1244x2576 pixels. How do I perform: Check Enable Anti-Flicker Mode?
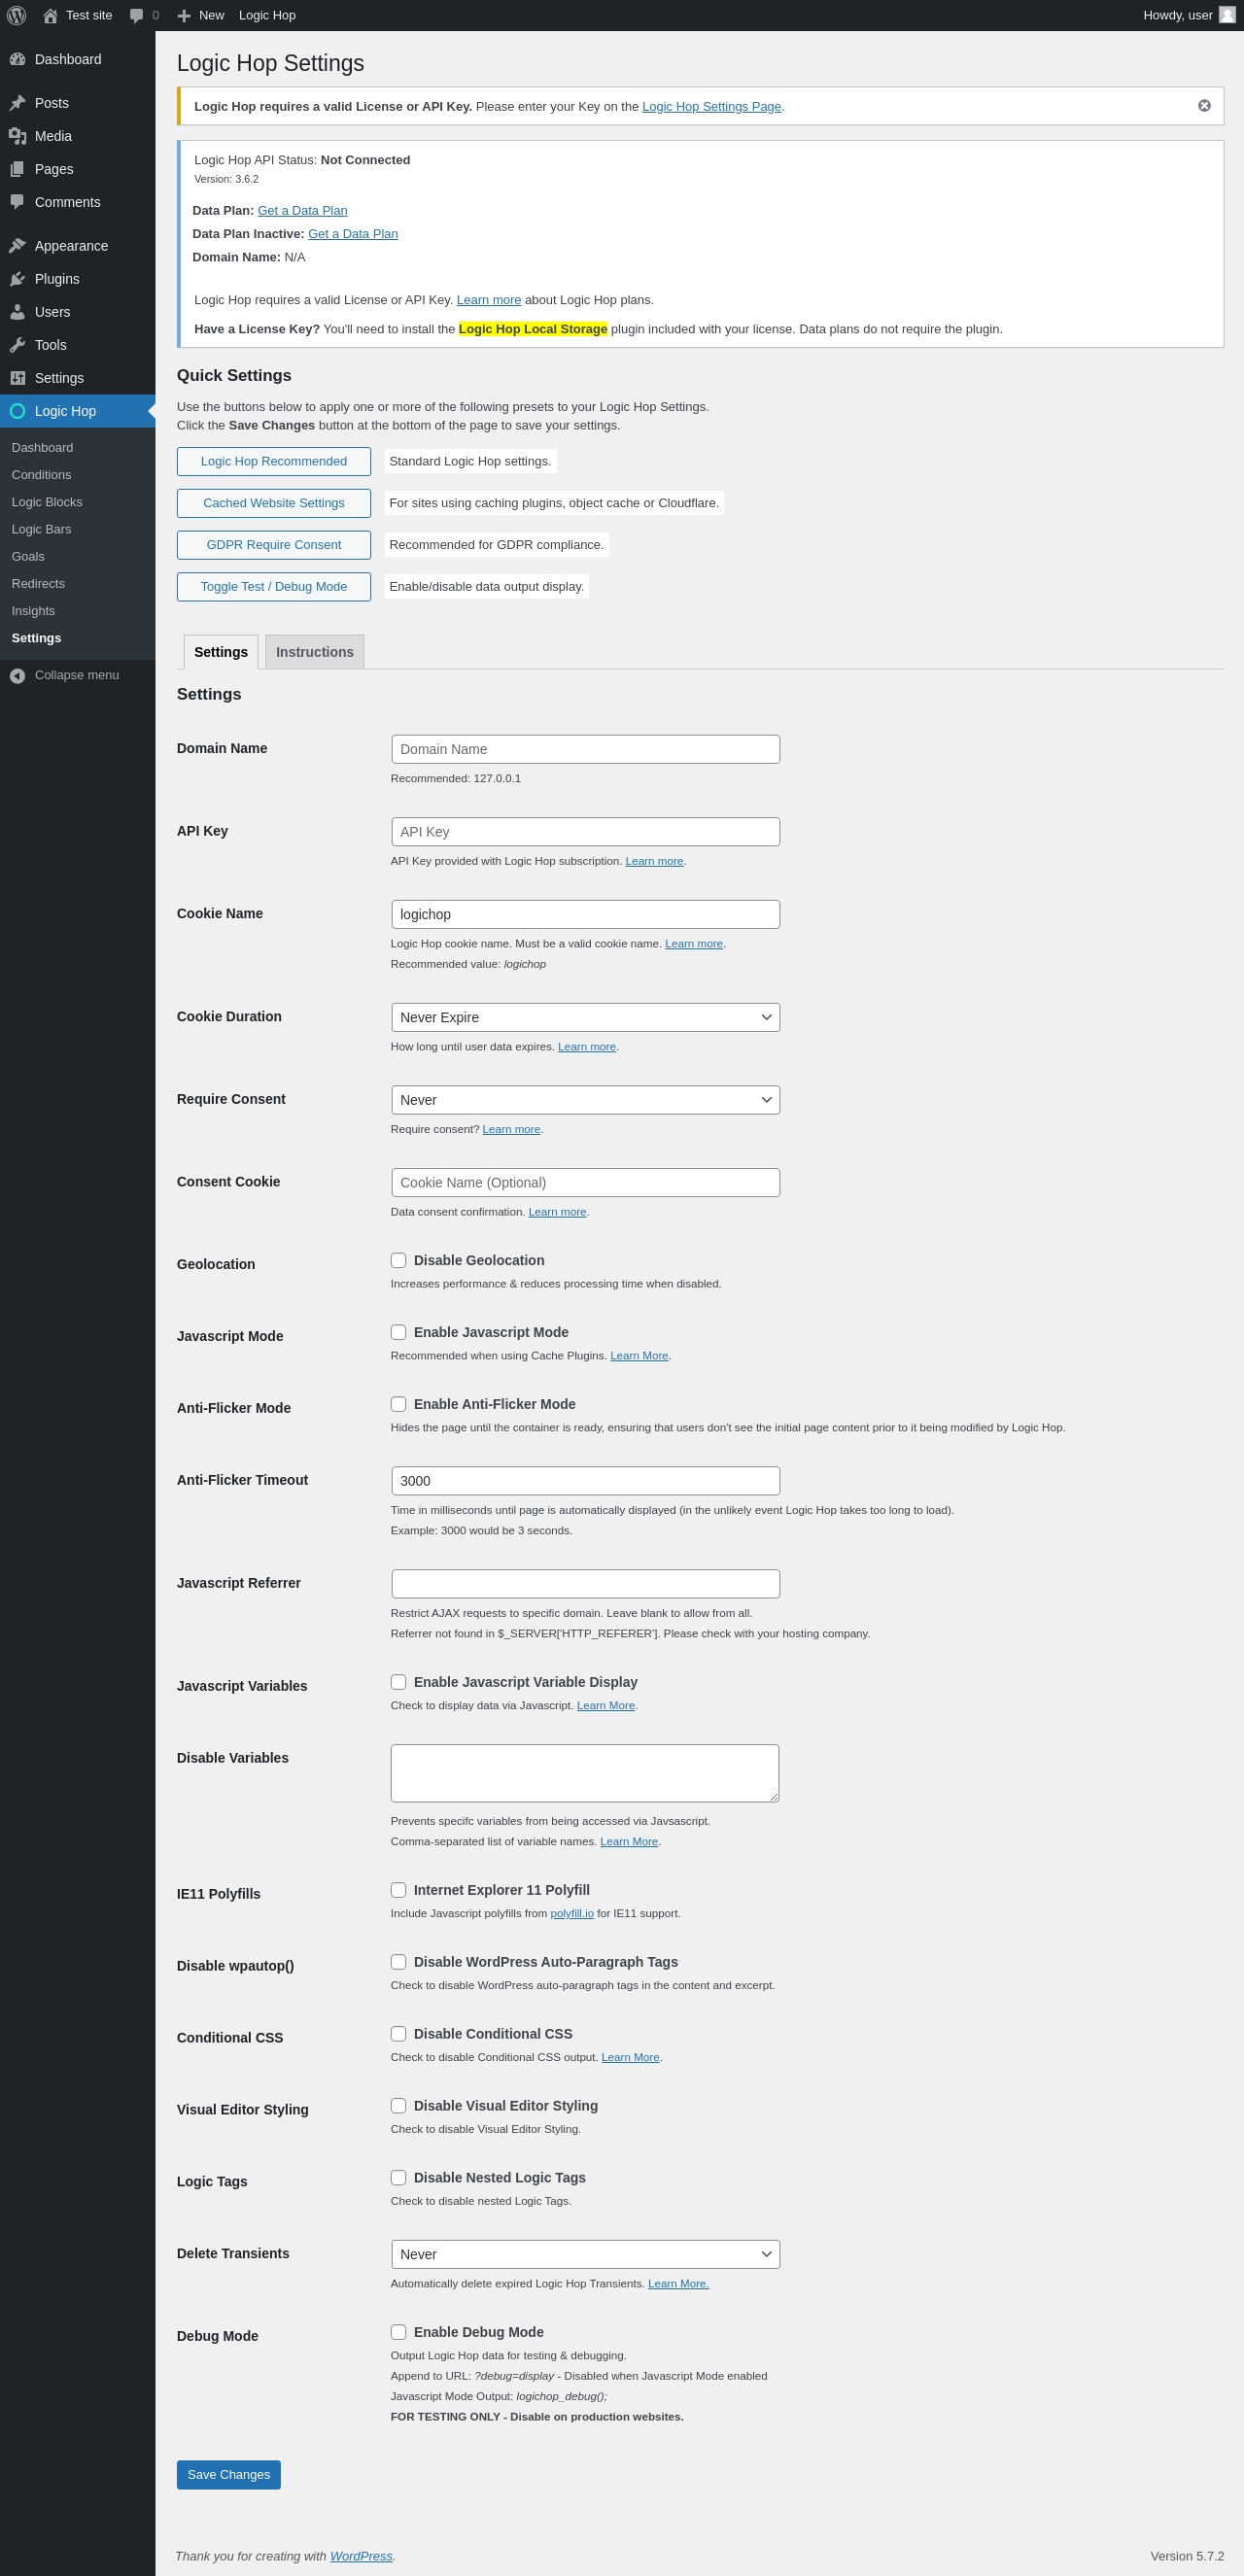click(398, 1404)
